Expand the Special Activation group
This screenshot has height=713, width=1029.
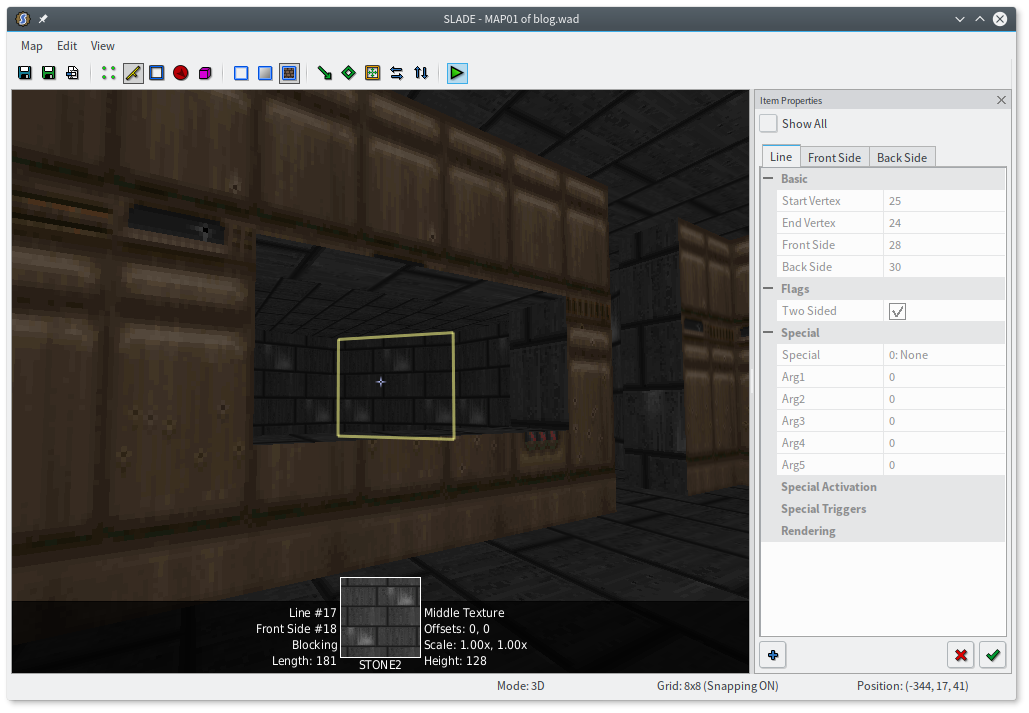point(828,487)
